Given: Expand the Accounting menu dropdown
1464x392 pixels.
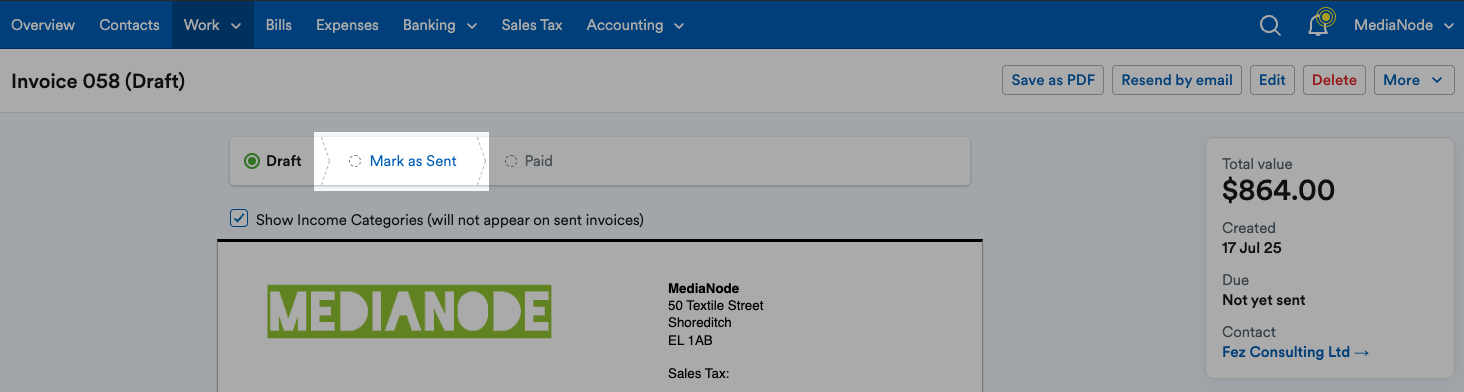Looking at the screenshot, I should 635,25.
